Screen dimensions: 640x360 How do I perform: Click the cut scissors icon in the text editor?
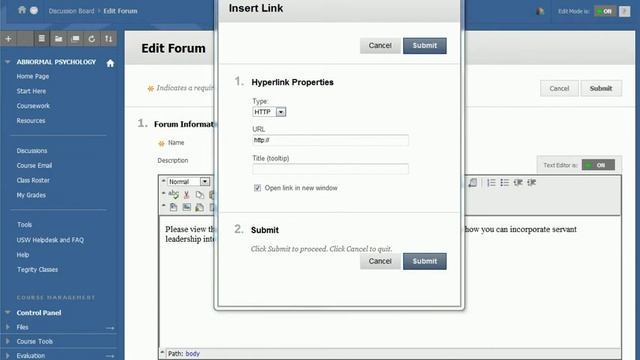(x=187, y=195)
